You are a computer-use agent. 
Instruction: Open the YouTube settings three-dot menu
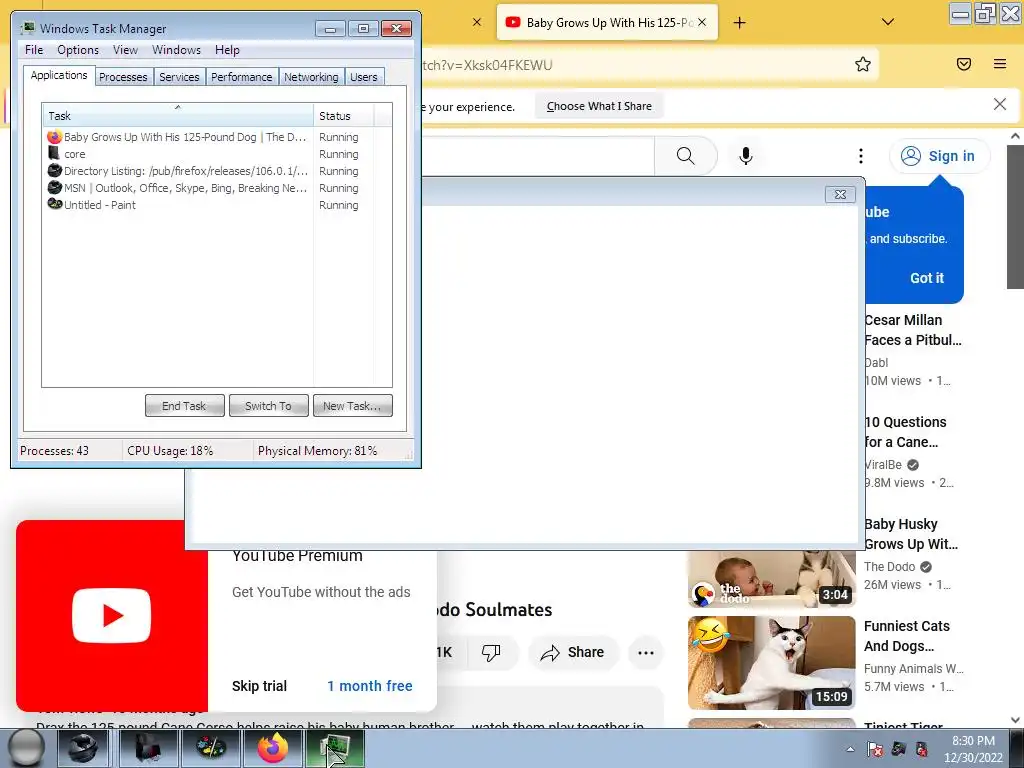(x=861, y=155)
